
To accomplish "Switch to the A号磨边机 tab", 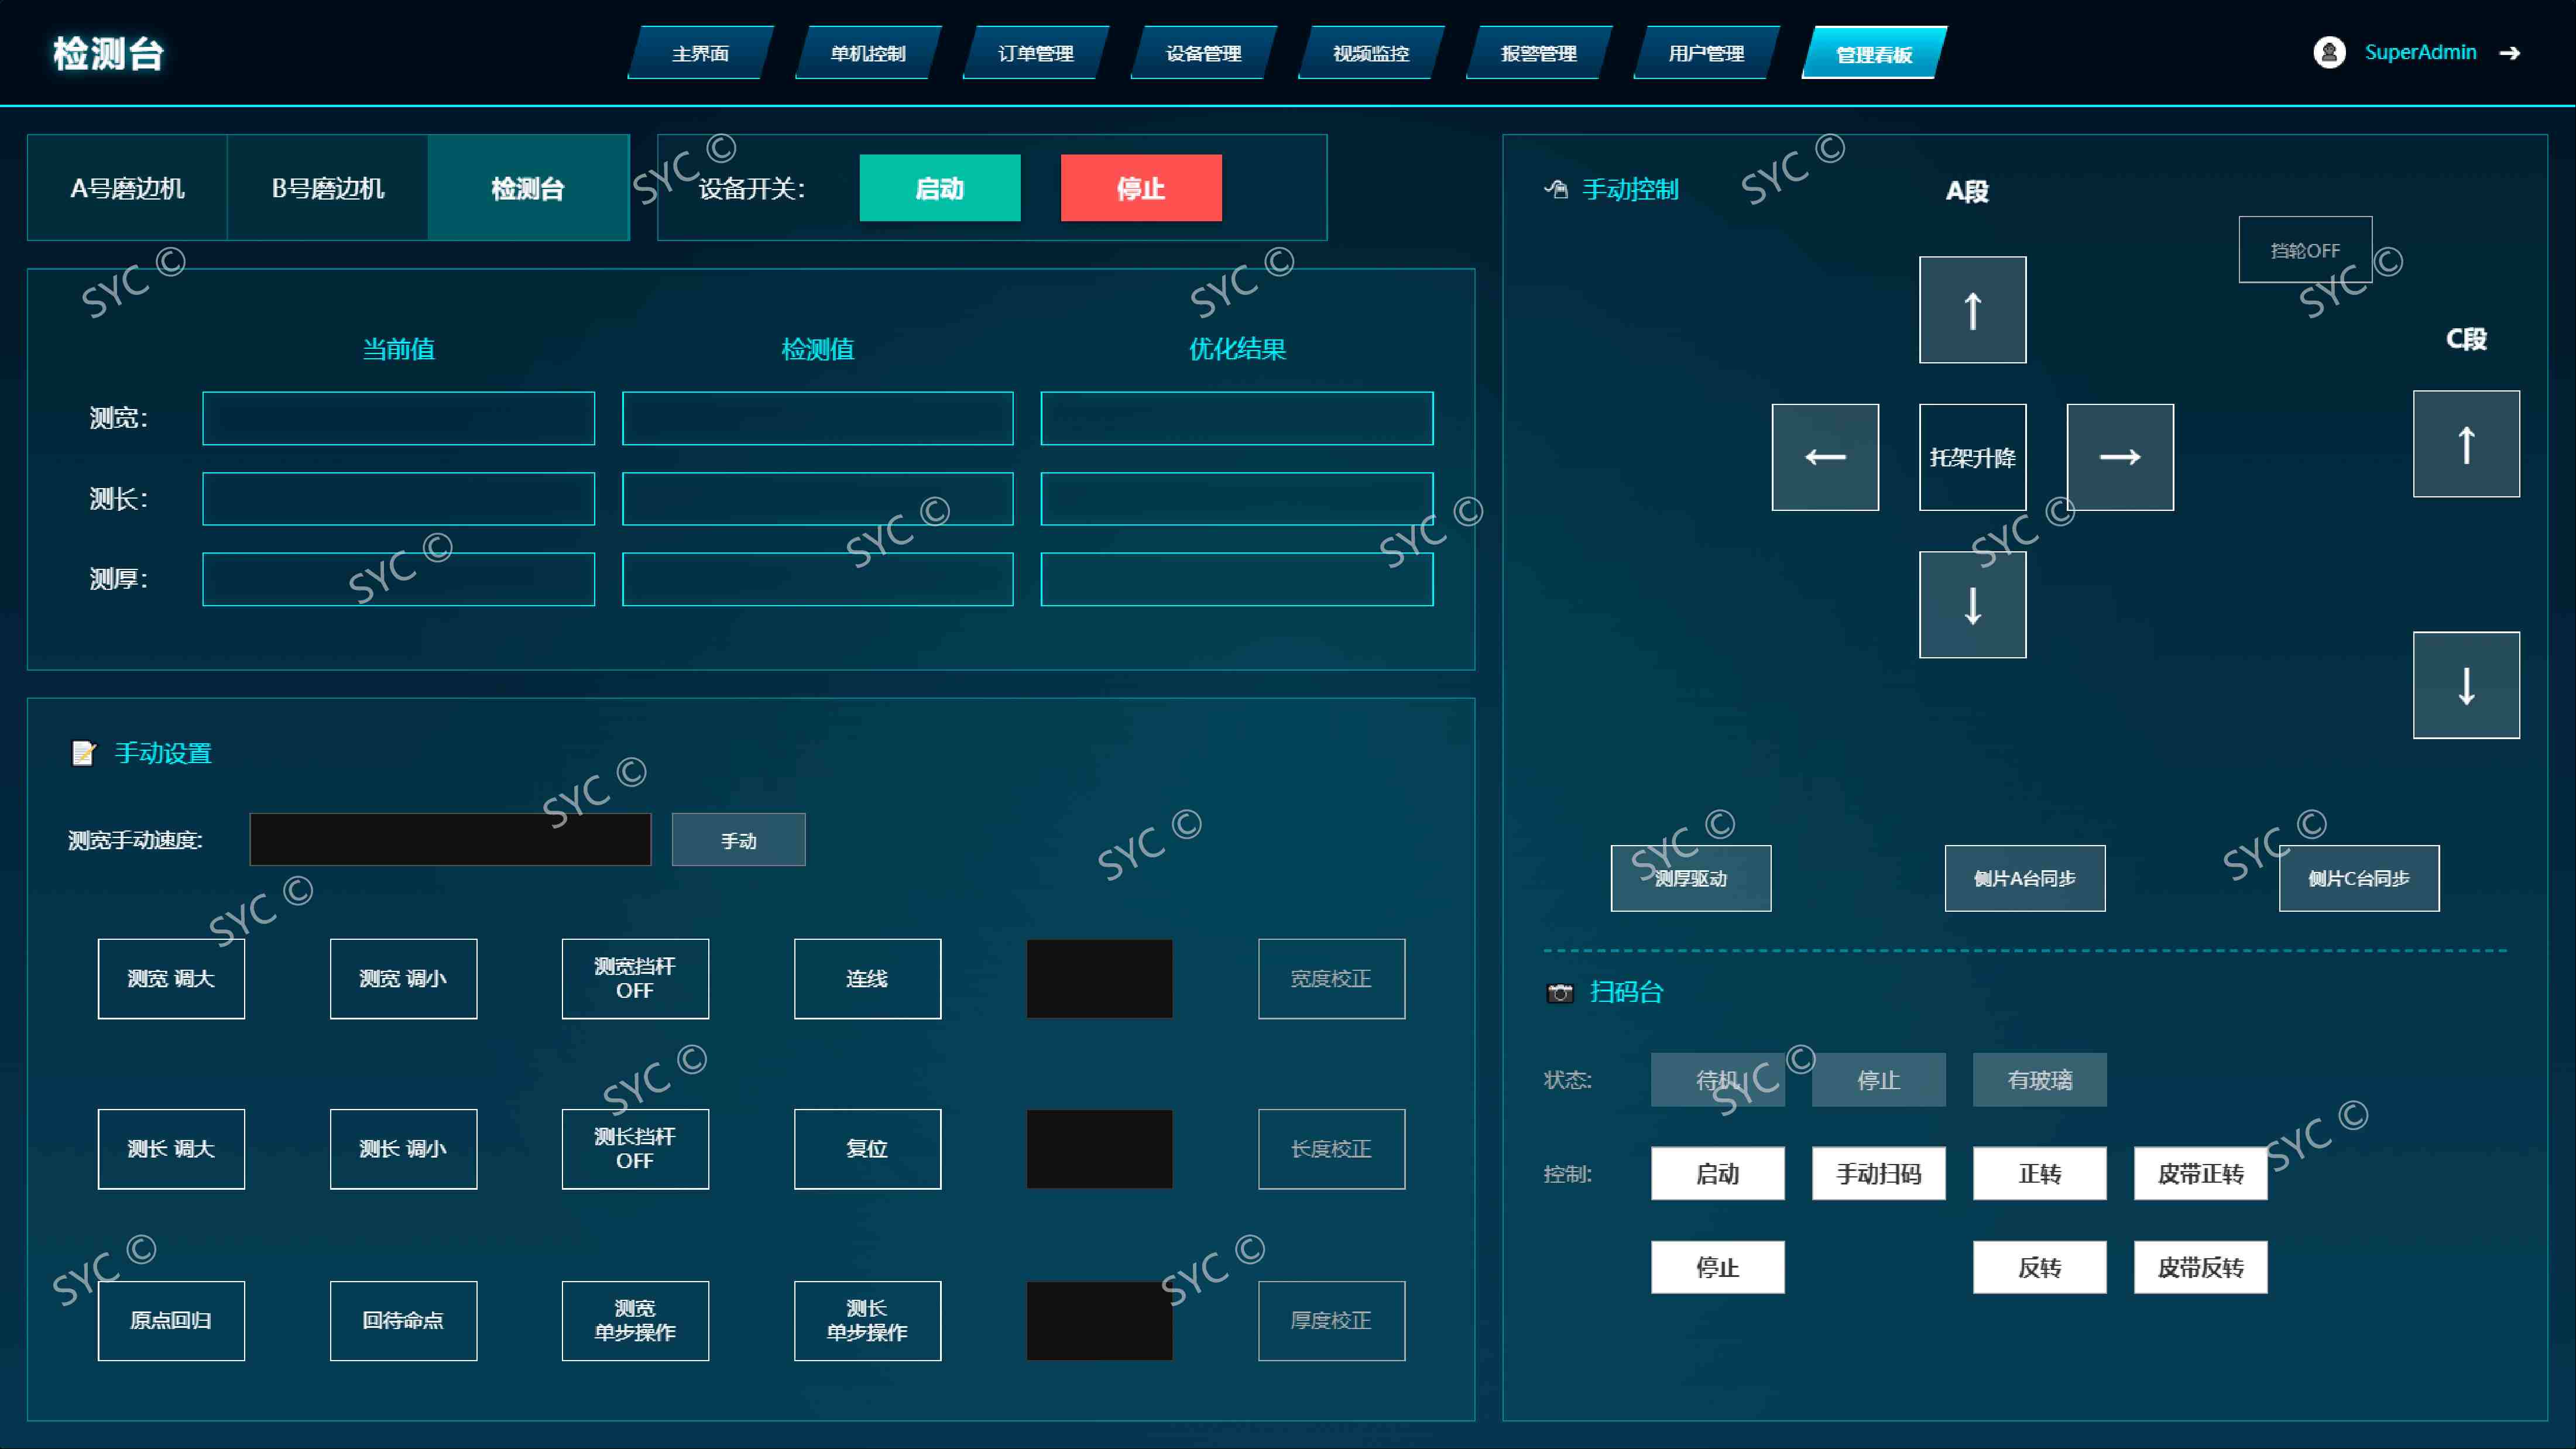I will click(127, 188).
